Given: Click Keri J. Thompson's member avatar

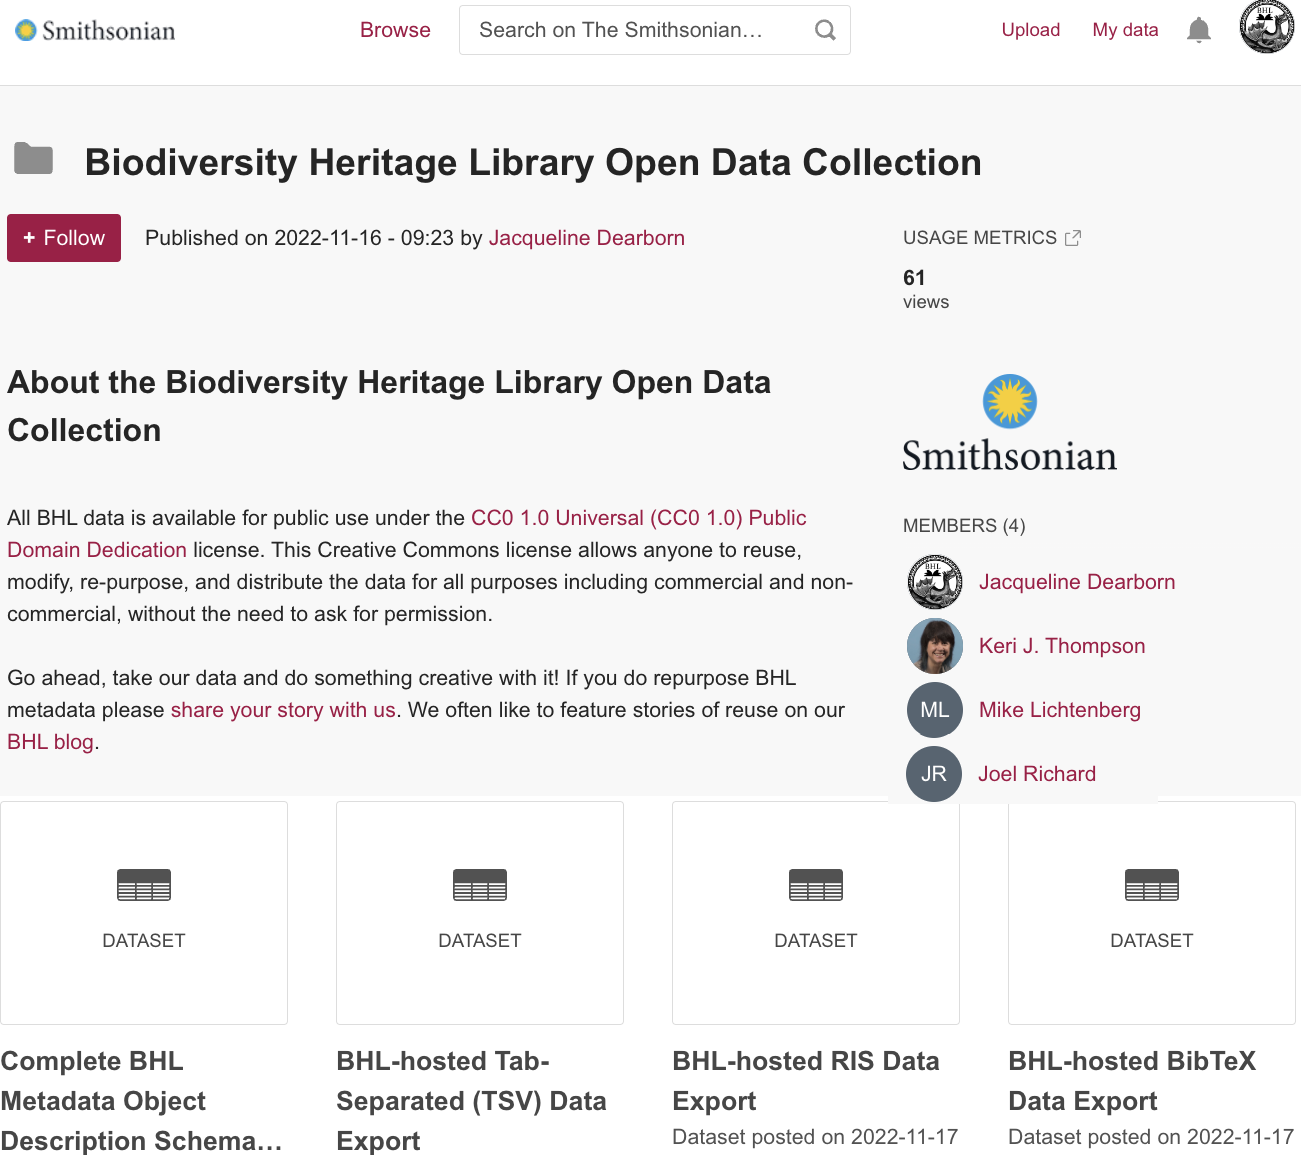Looking at the screenshot, I should point(934,646).
